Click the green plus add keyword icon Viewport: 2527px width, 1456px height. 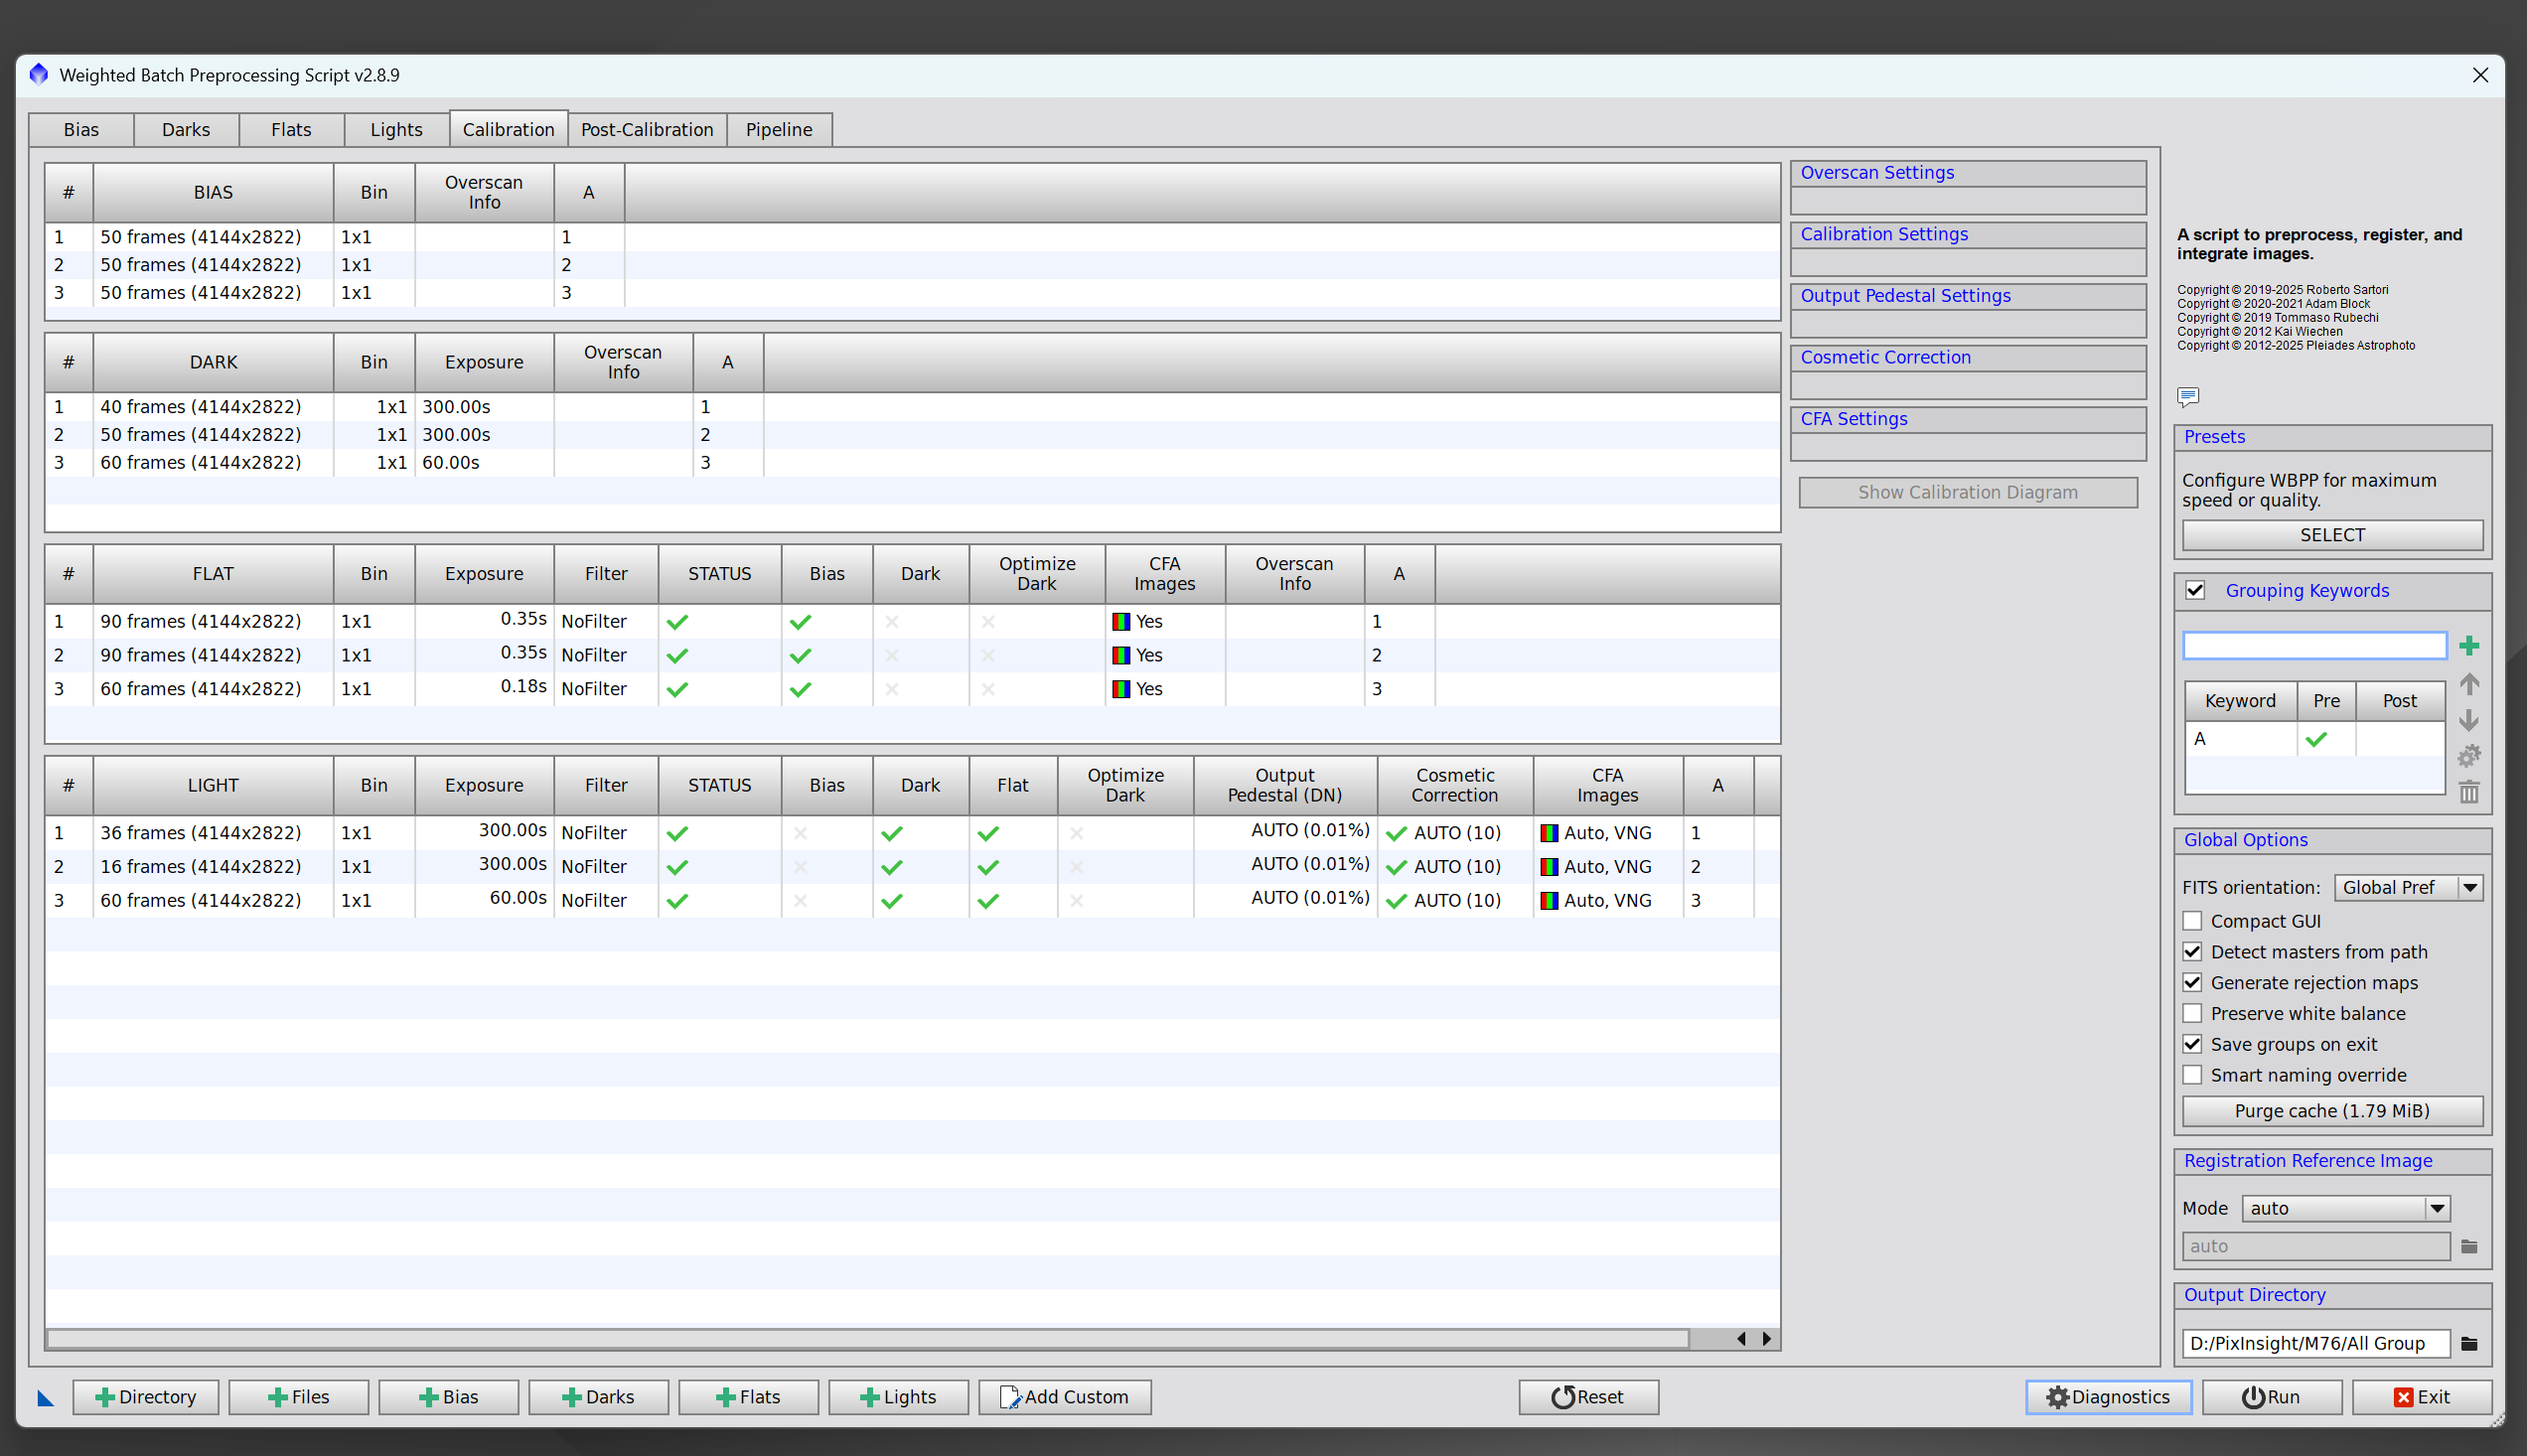pos(2468,646)
